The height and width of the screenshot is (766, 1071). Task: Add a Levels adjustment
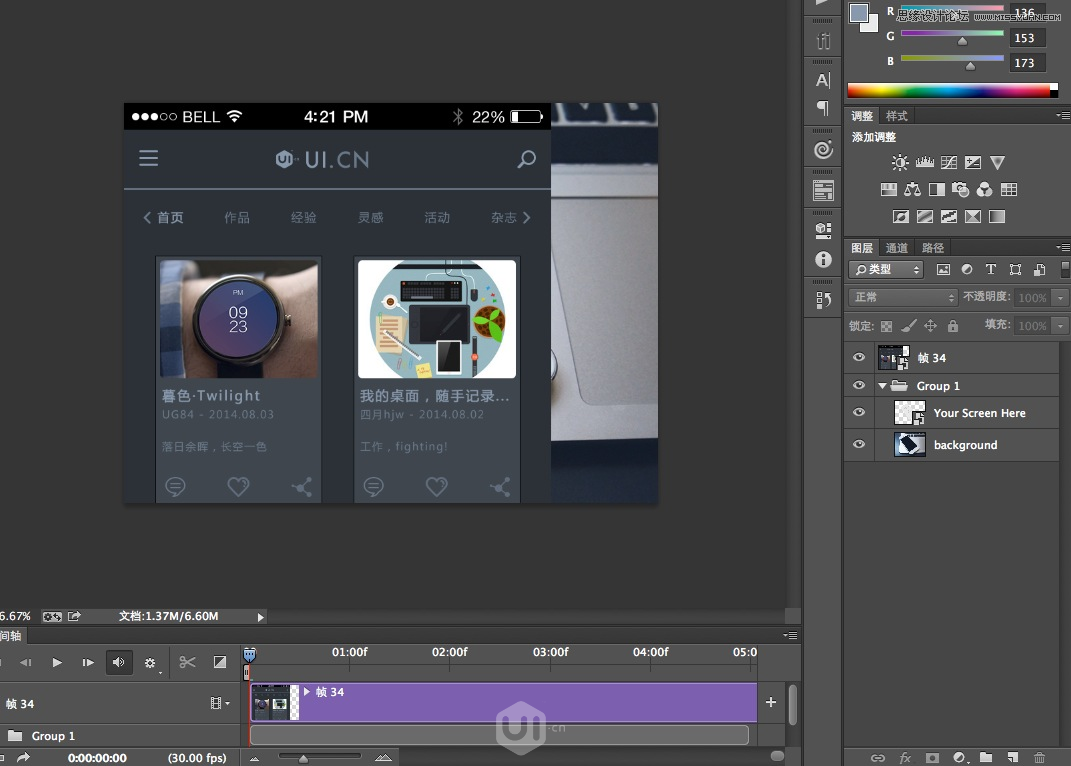point(924,163)
